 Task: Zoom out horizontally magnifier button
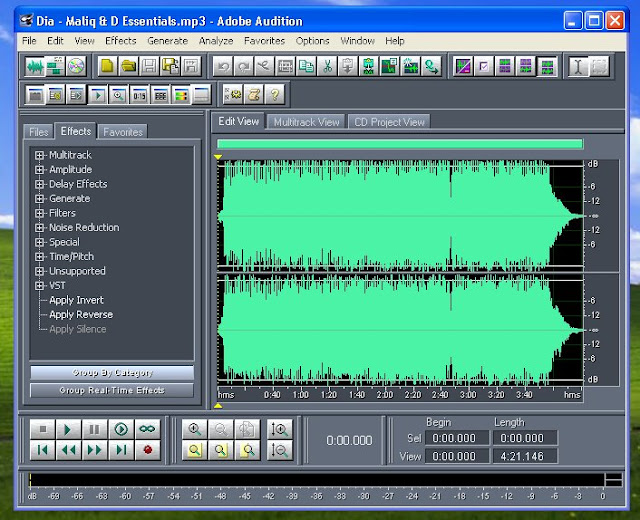(221, 429)
